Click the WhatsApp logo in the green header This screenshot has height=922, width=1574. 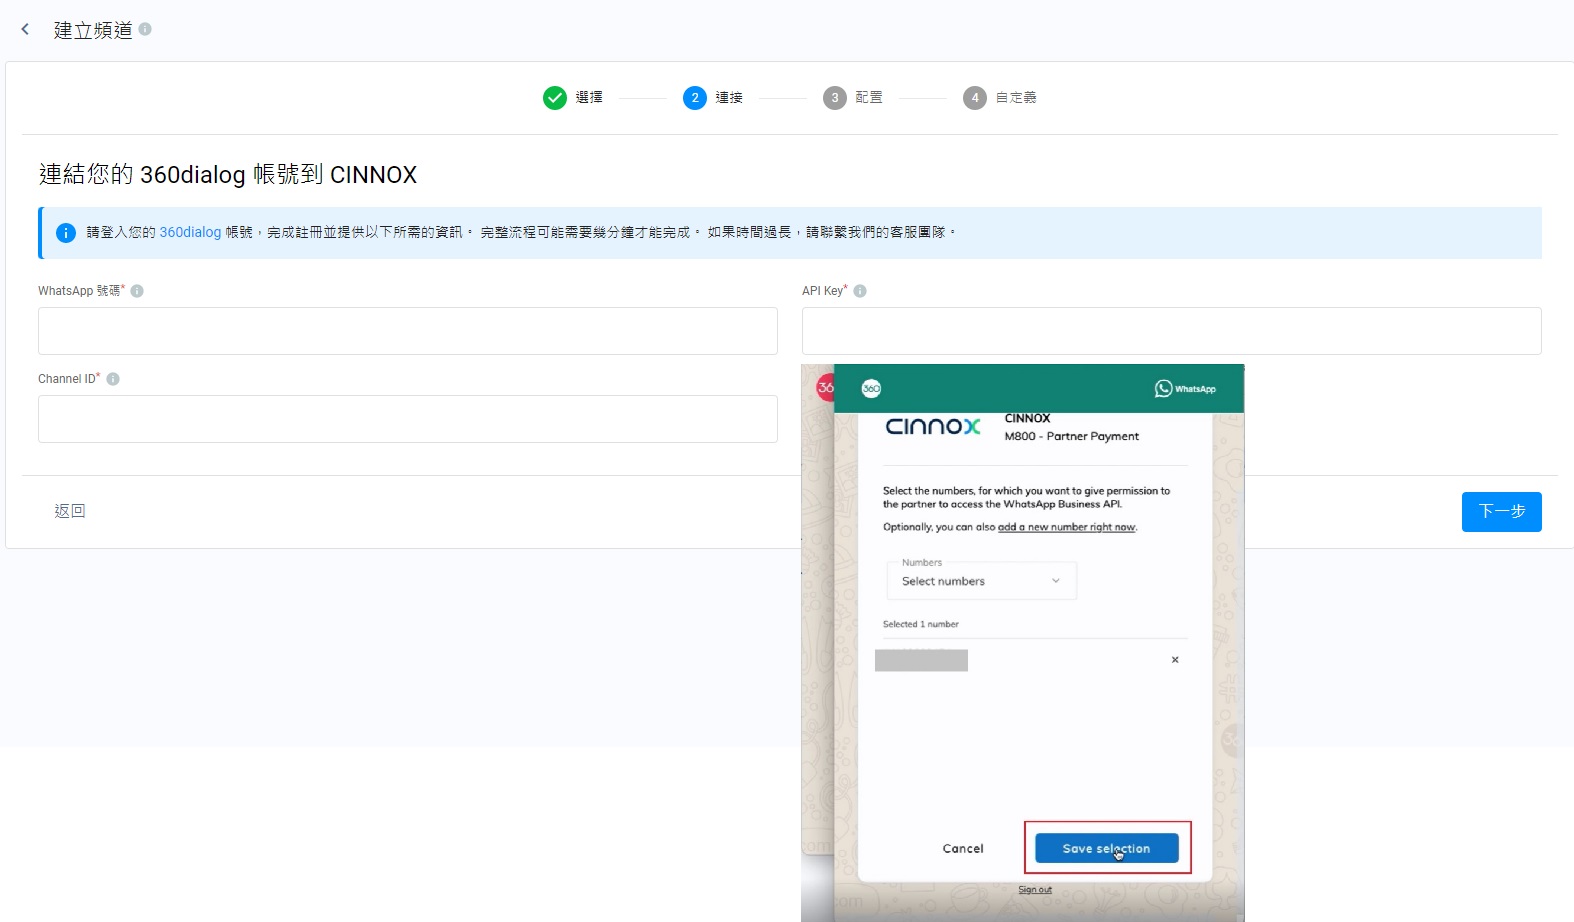[1185, 389]
